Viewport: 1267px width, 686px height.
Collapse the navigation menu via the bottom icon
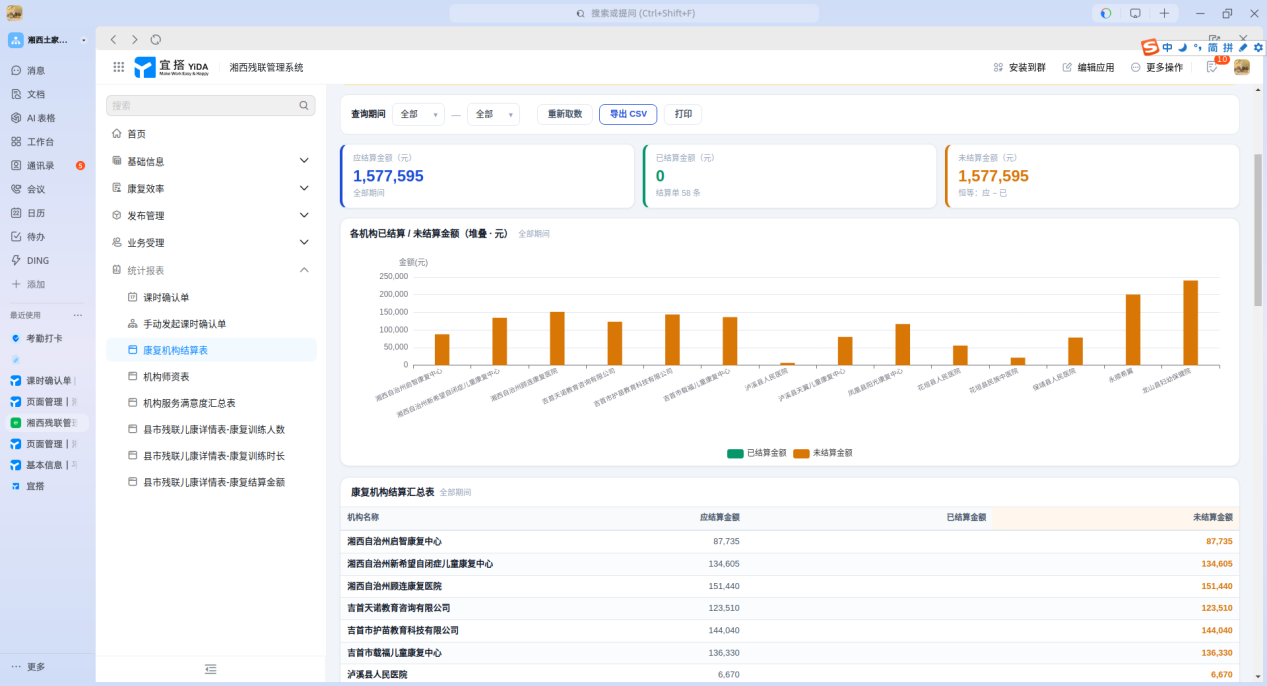pyautogui.click(x=211, y=669)
